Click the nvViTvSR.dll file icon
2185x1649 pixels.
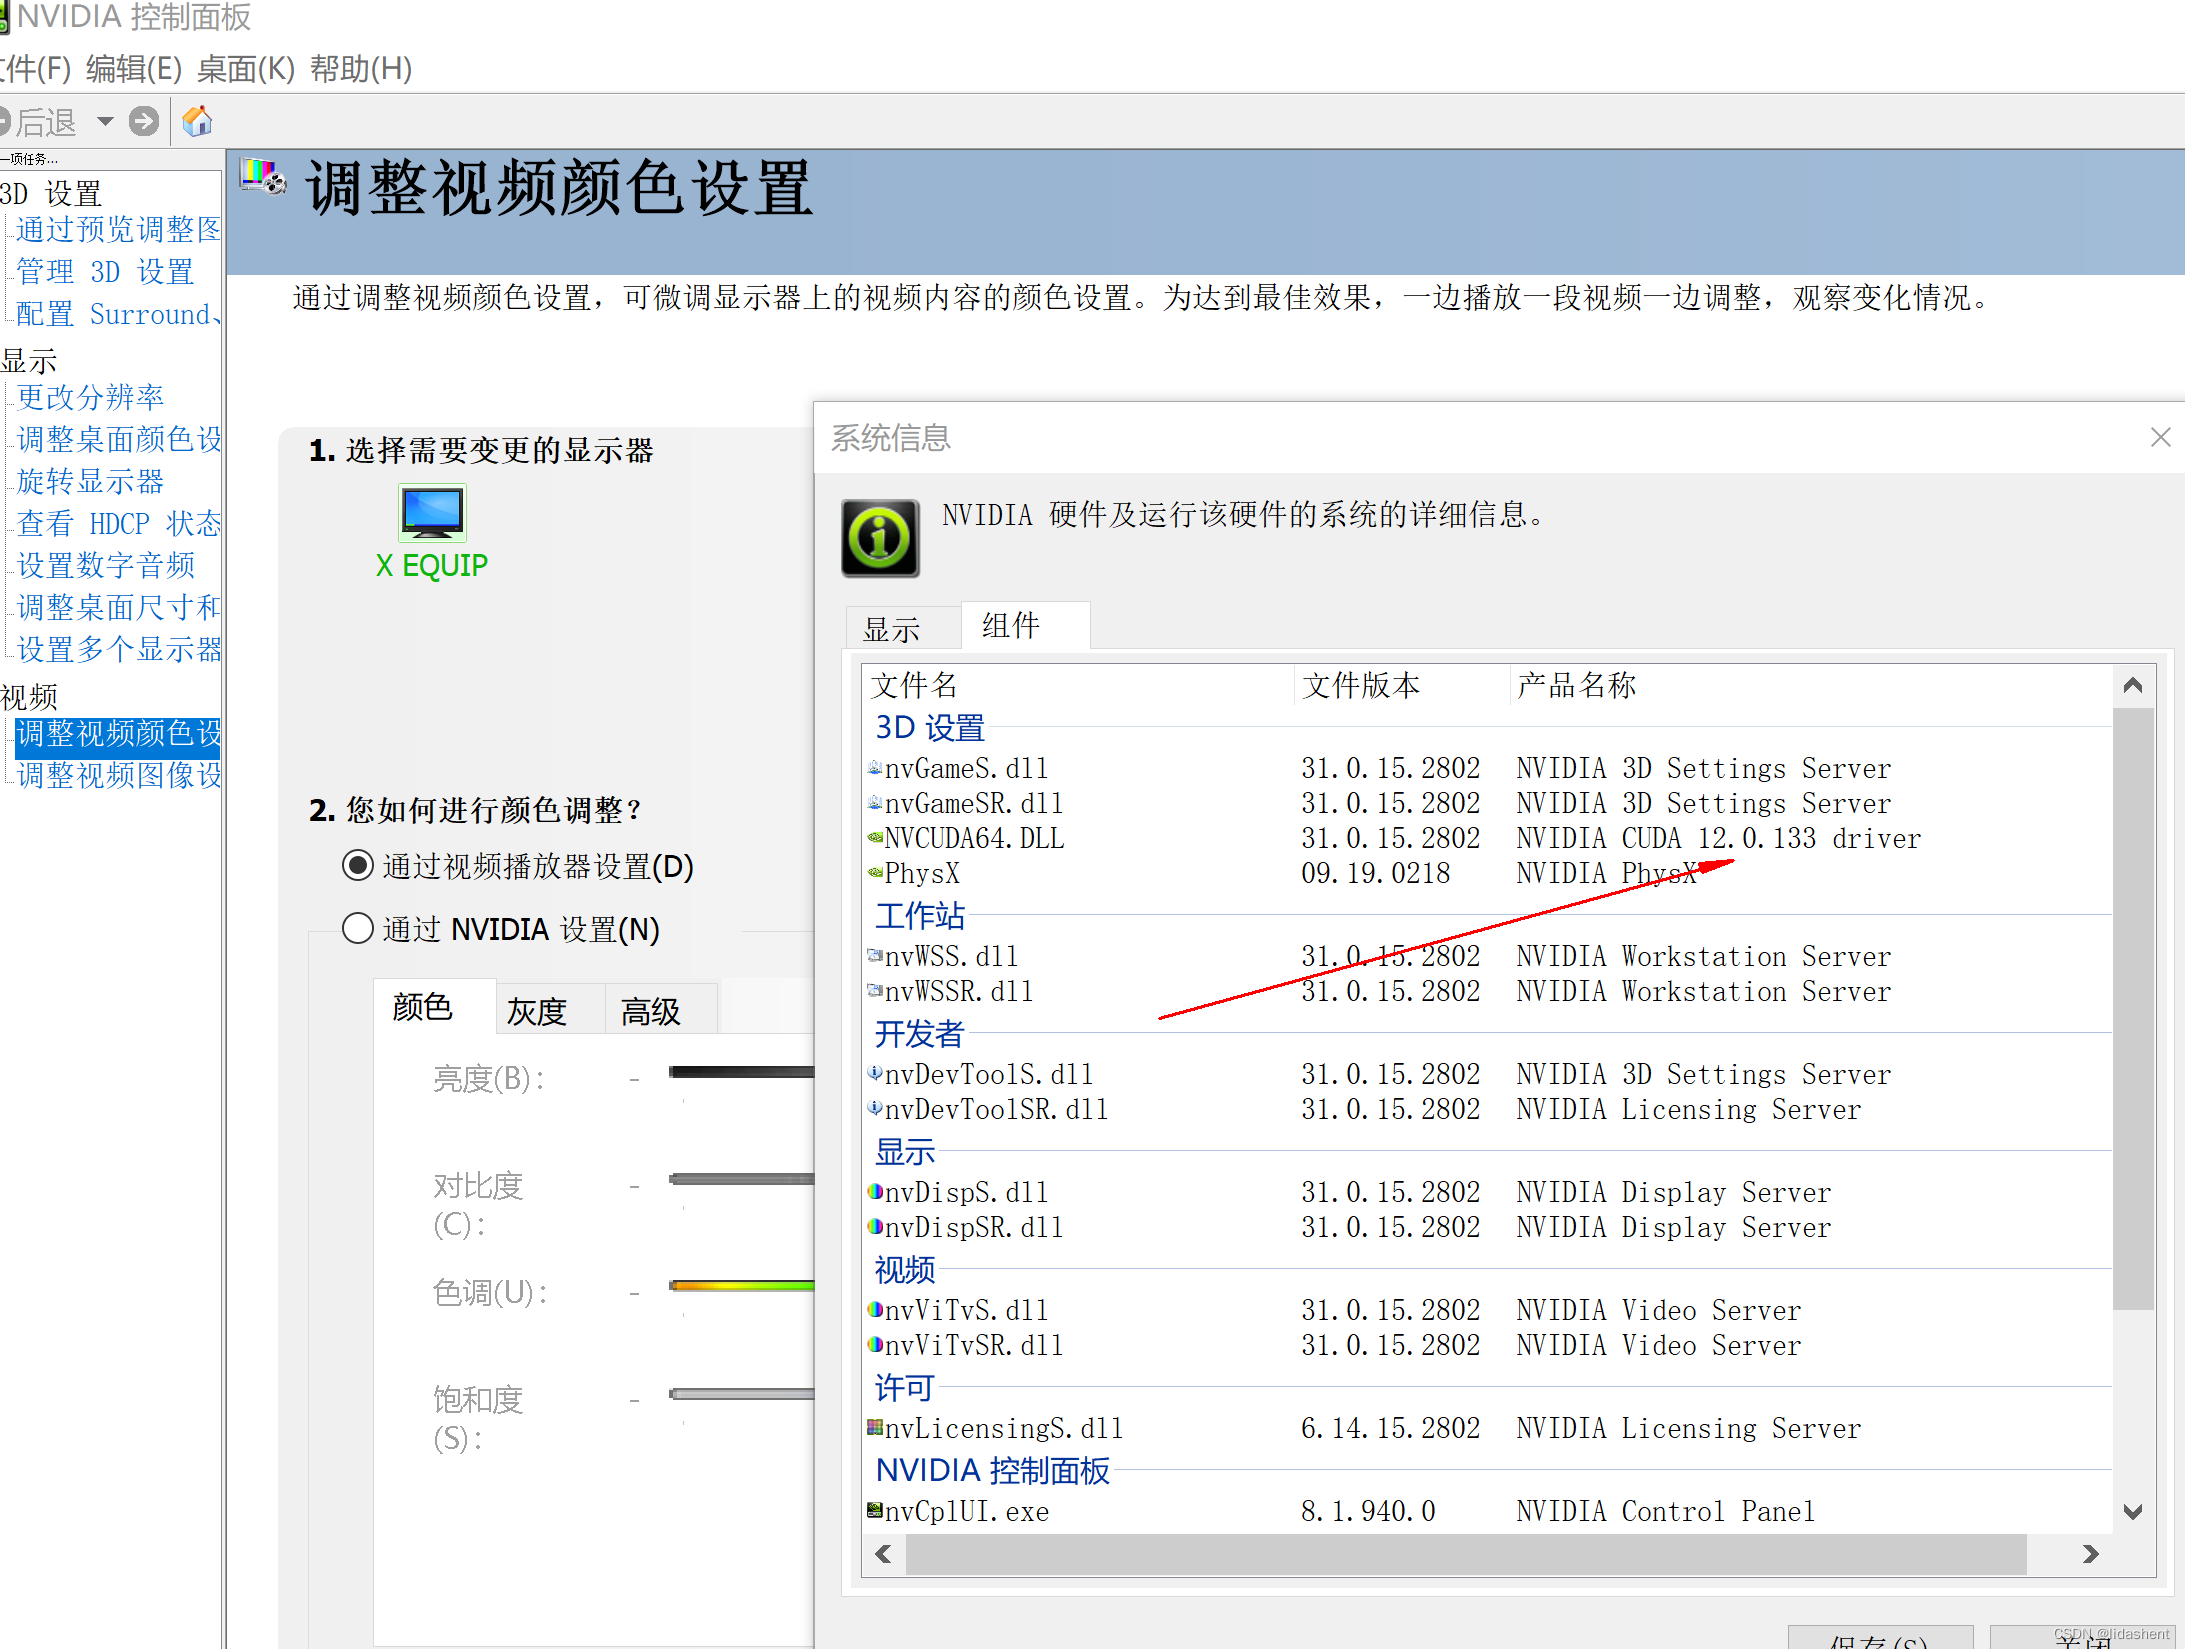tap(875, 1345)
